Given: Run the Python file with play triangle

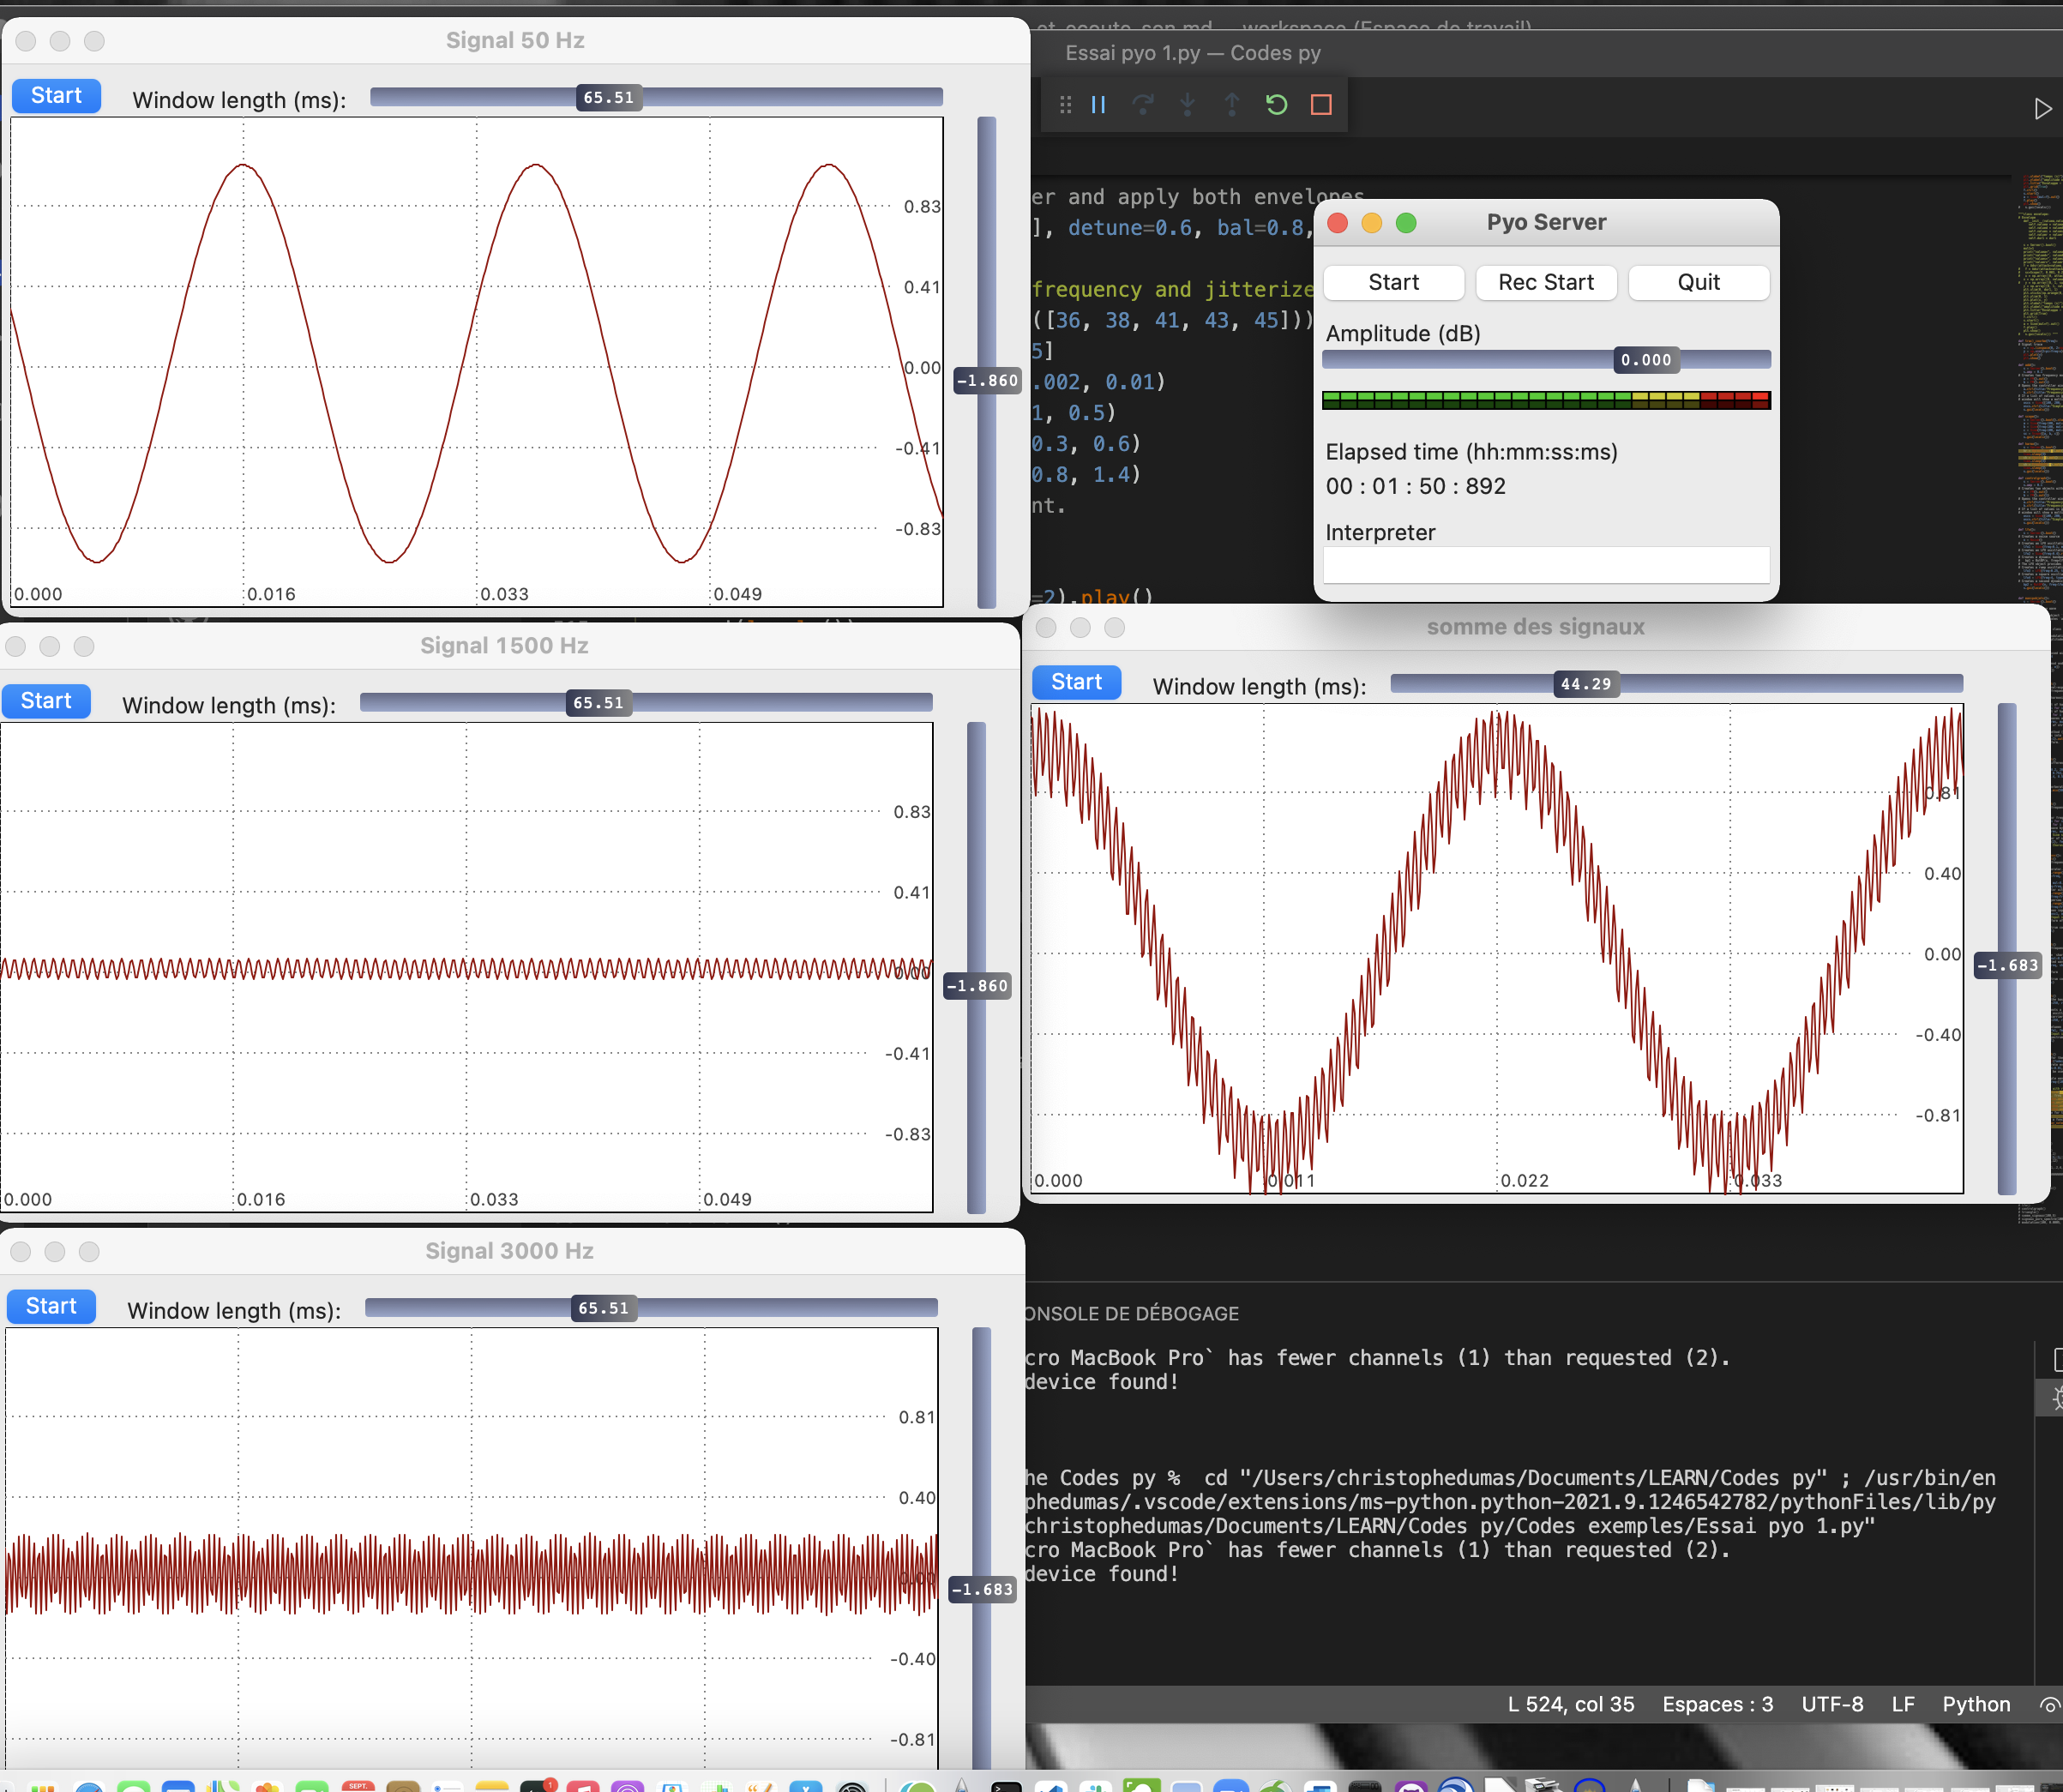Looking at the screenshot, I should coord(2042,108).
